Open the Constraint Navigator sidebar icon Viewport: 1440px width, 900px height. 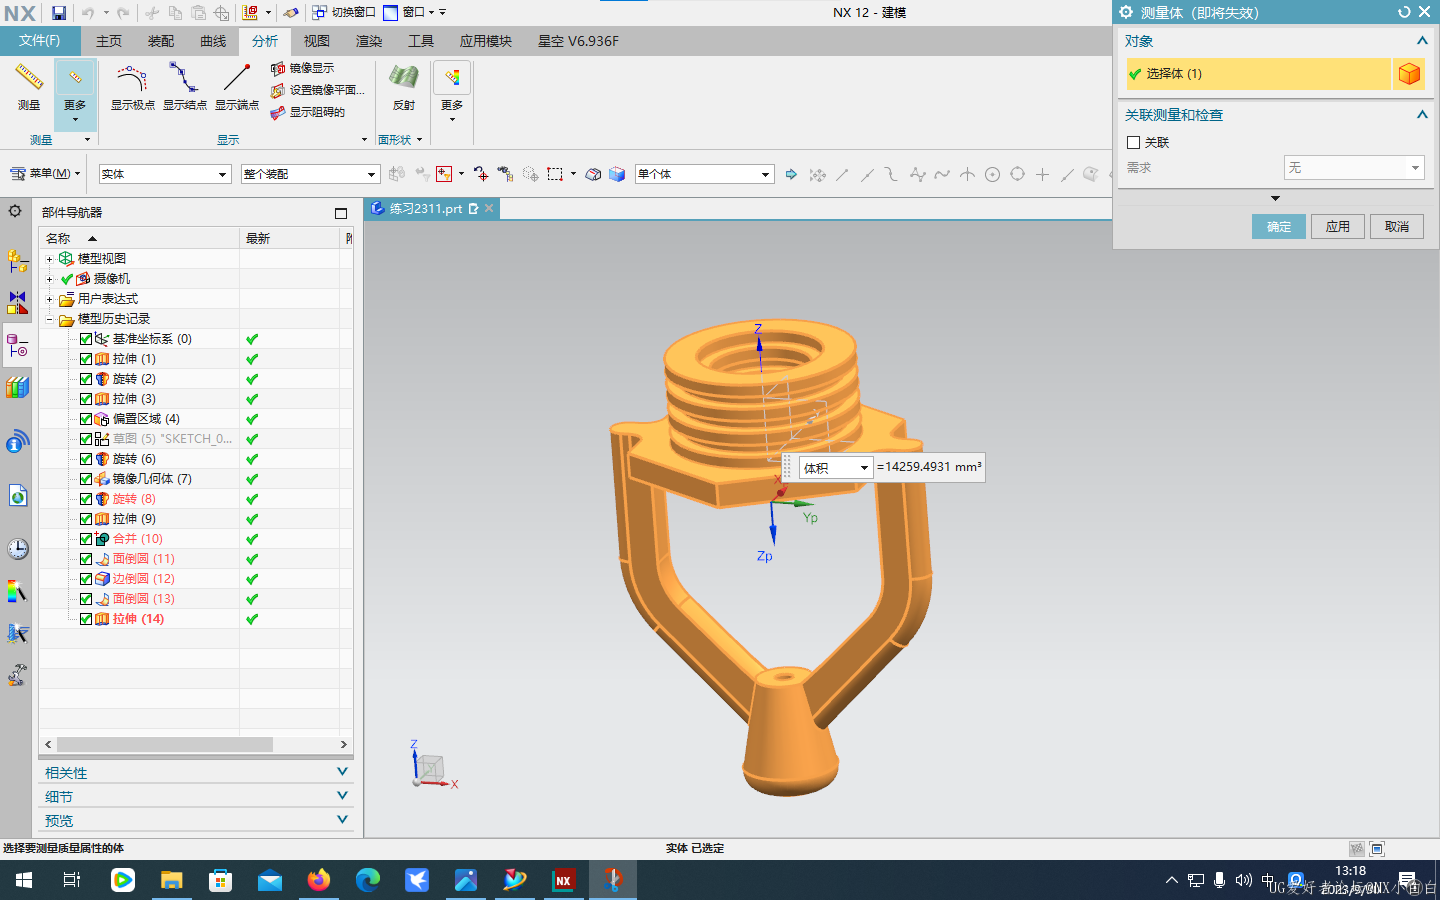pyautogui.click(x=17, y=302)
